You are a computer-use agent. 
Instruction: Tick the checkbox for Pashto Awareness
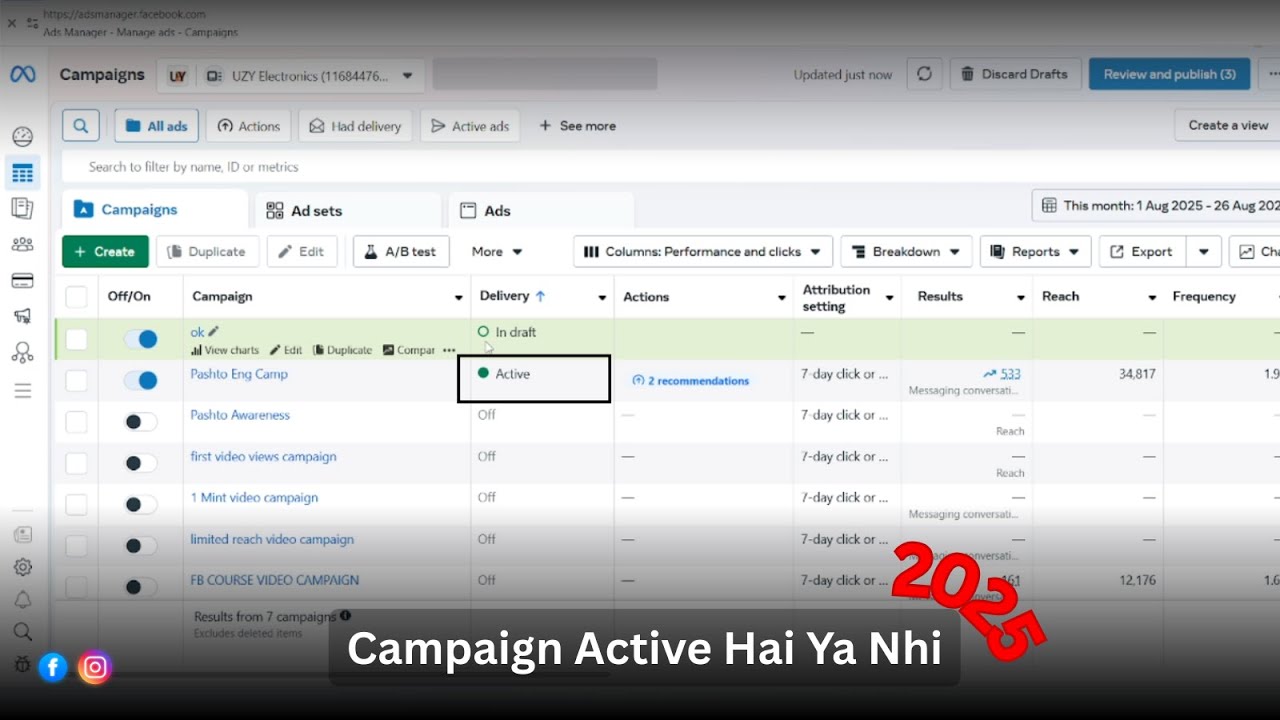click(76, 422)
